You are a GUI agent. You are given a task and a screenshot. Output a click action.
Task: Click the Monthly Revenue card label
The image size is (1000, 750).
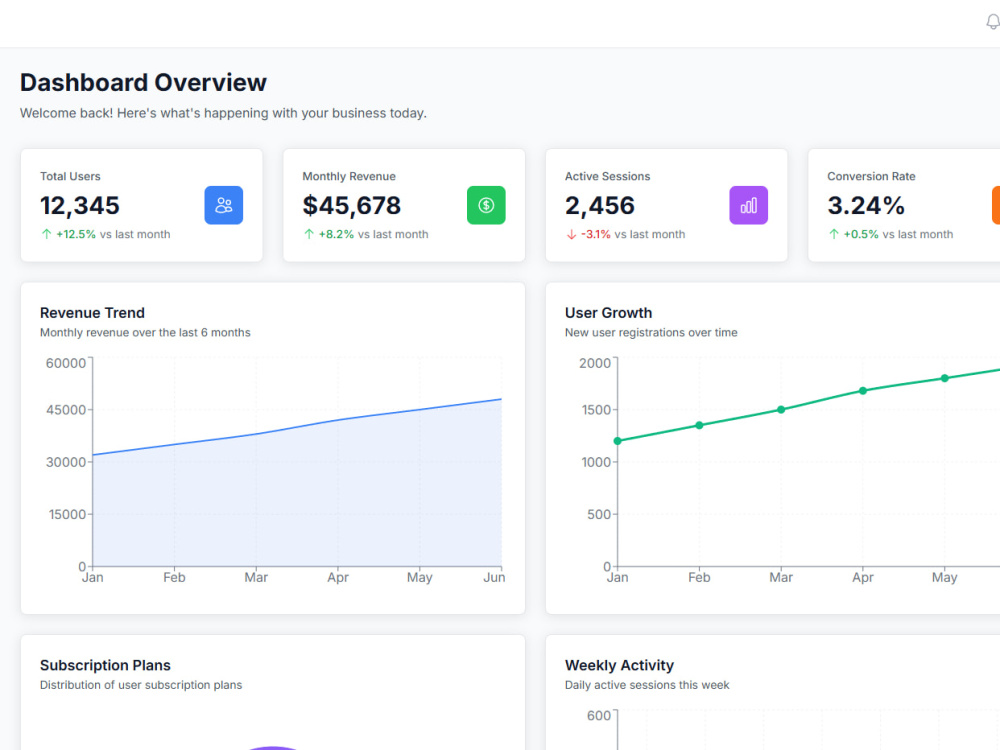(349, 176)
